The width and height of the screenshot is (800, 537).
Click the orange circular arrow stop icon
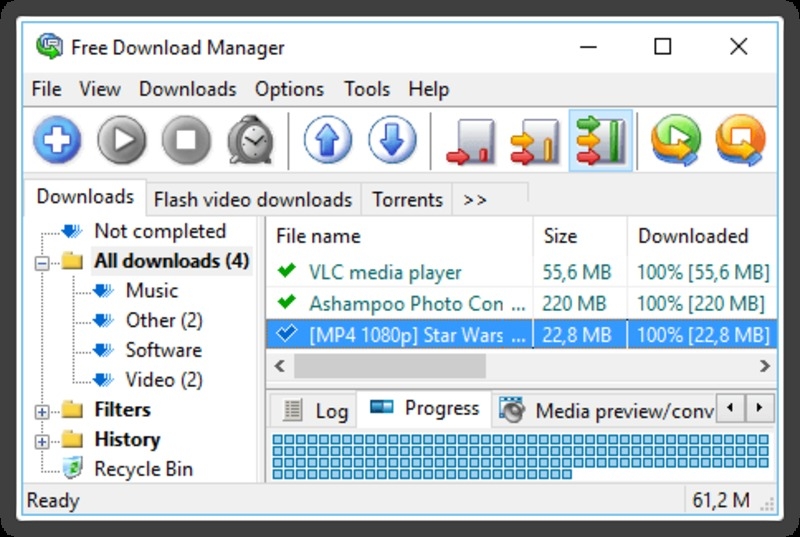point(740,140)
